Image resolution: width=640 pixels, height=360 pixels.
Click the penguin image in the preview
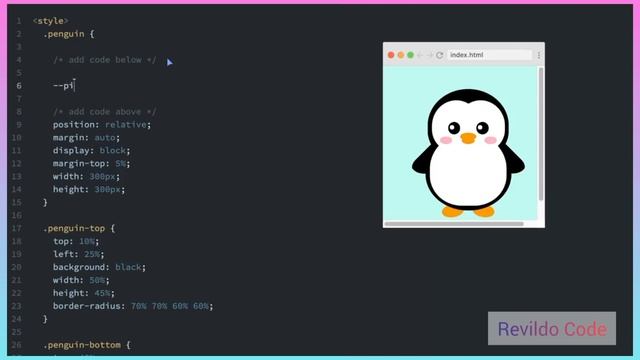pos(468,153)
